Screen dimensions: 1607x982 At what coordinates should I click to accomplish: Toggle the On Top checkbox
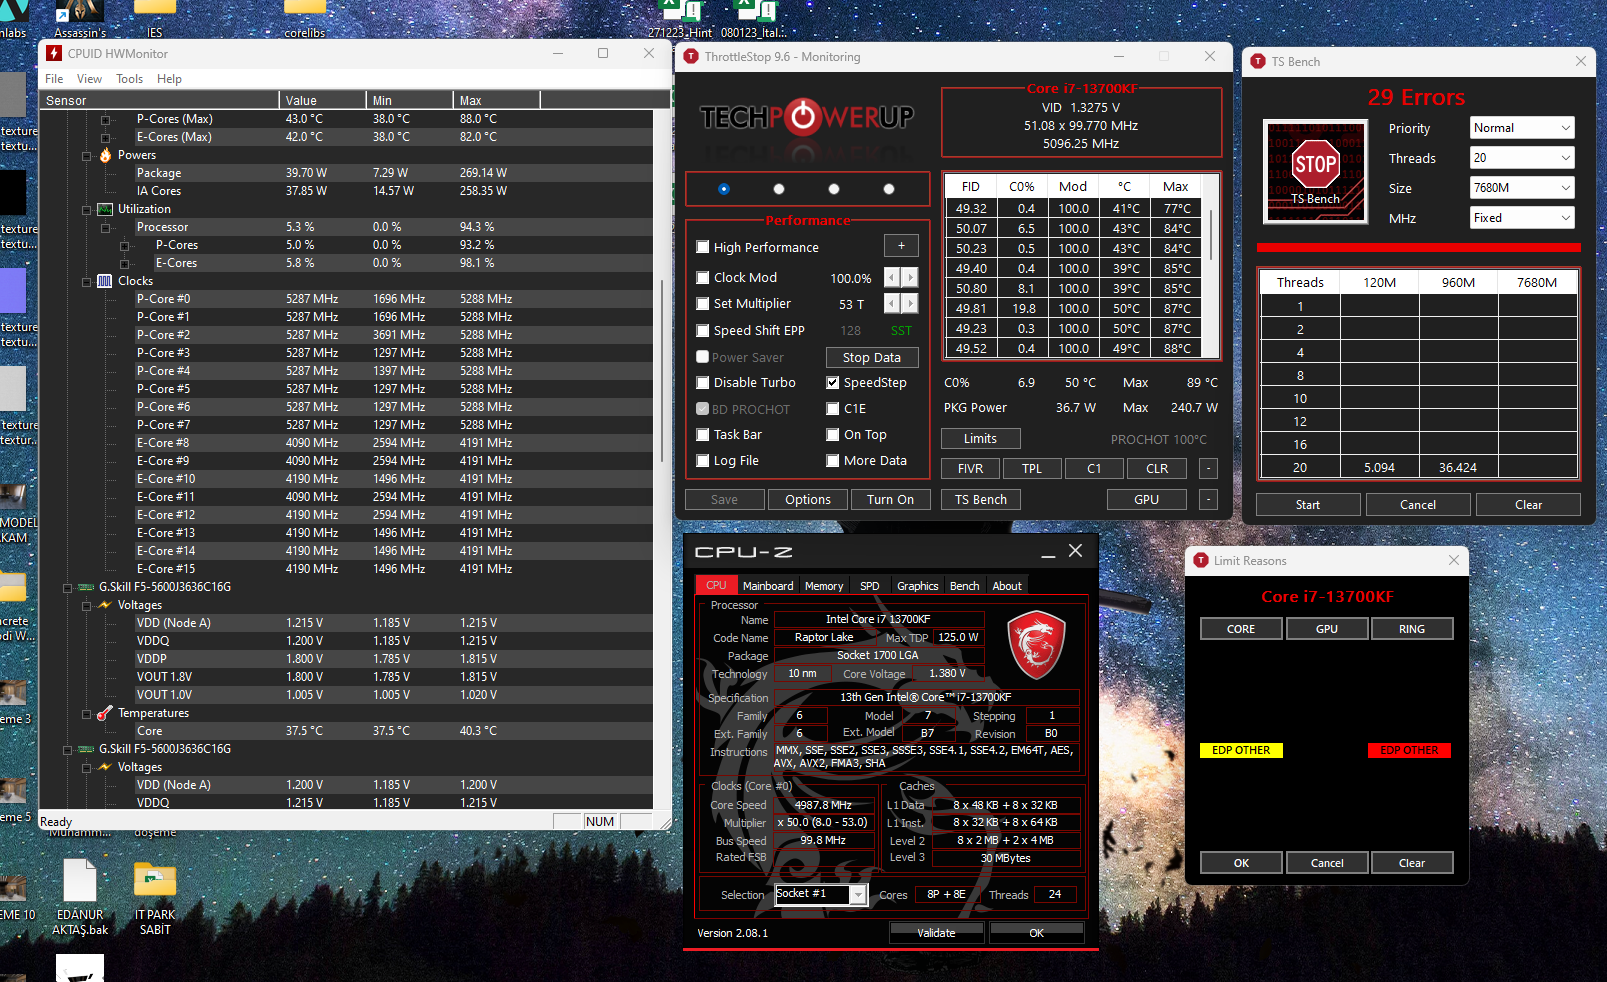[833, 435]
